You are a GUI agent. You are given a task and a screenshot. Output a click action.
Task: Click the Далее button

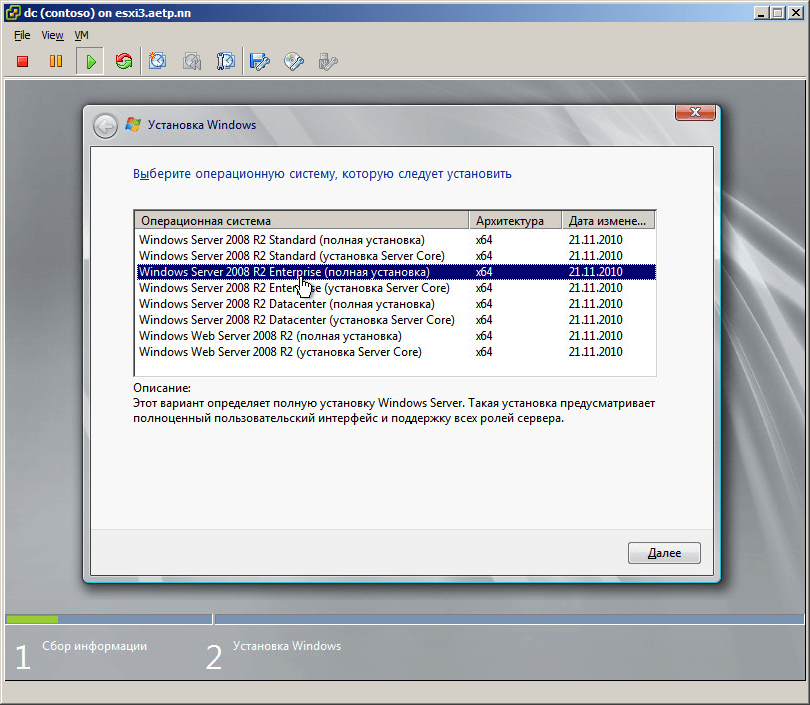[664, 553]
